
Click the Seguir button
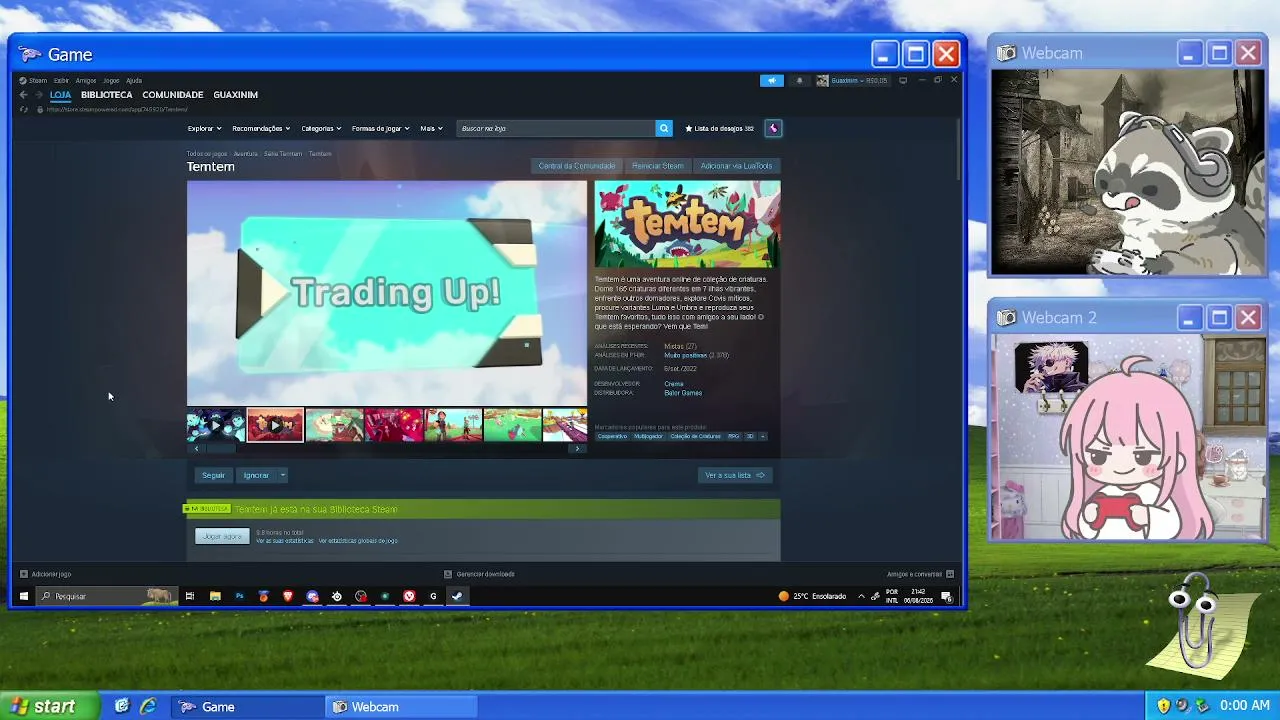[x=213, y=475]
